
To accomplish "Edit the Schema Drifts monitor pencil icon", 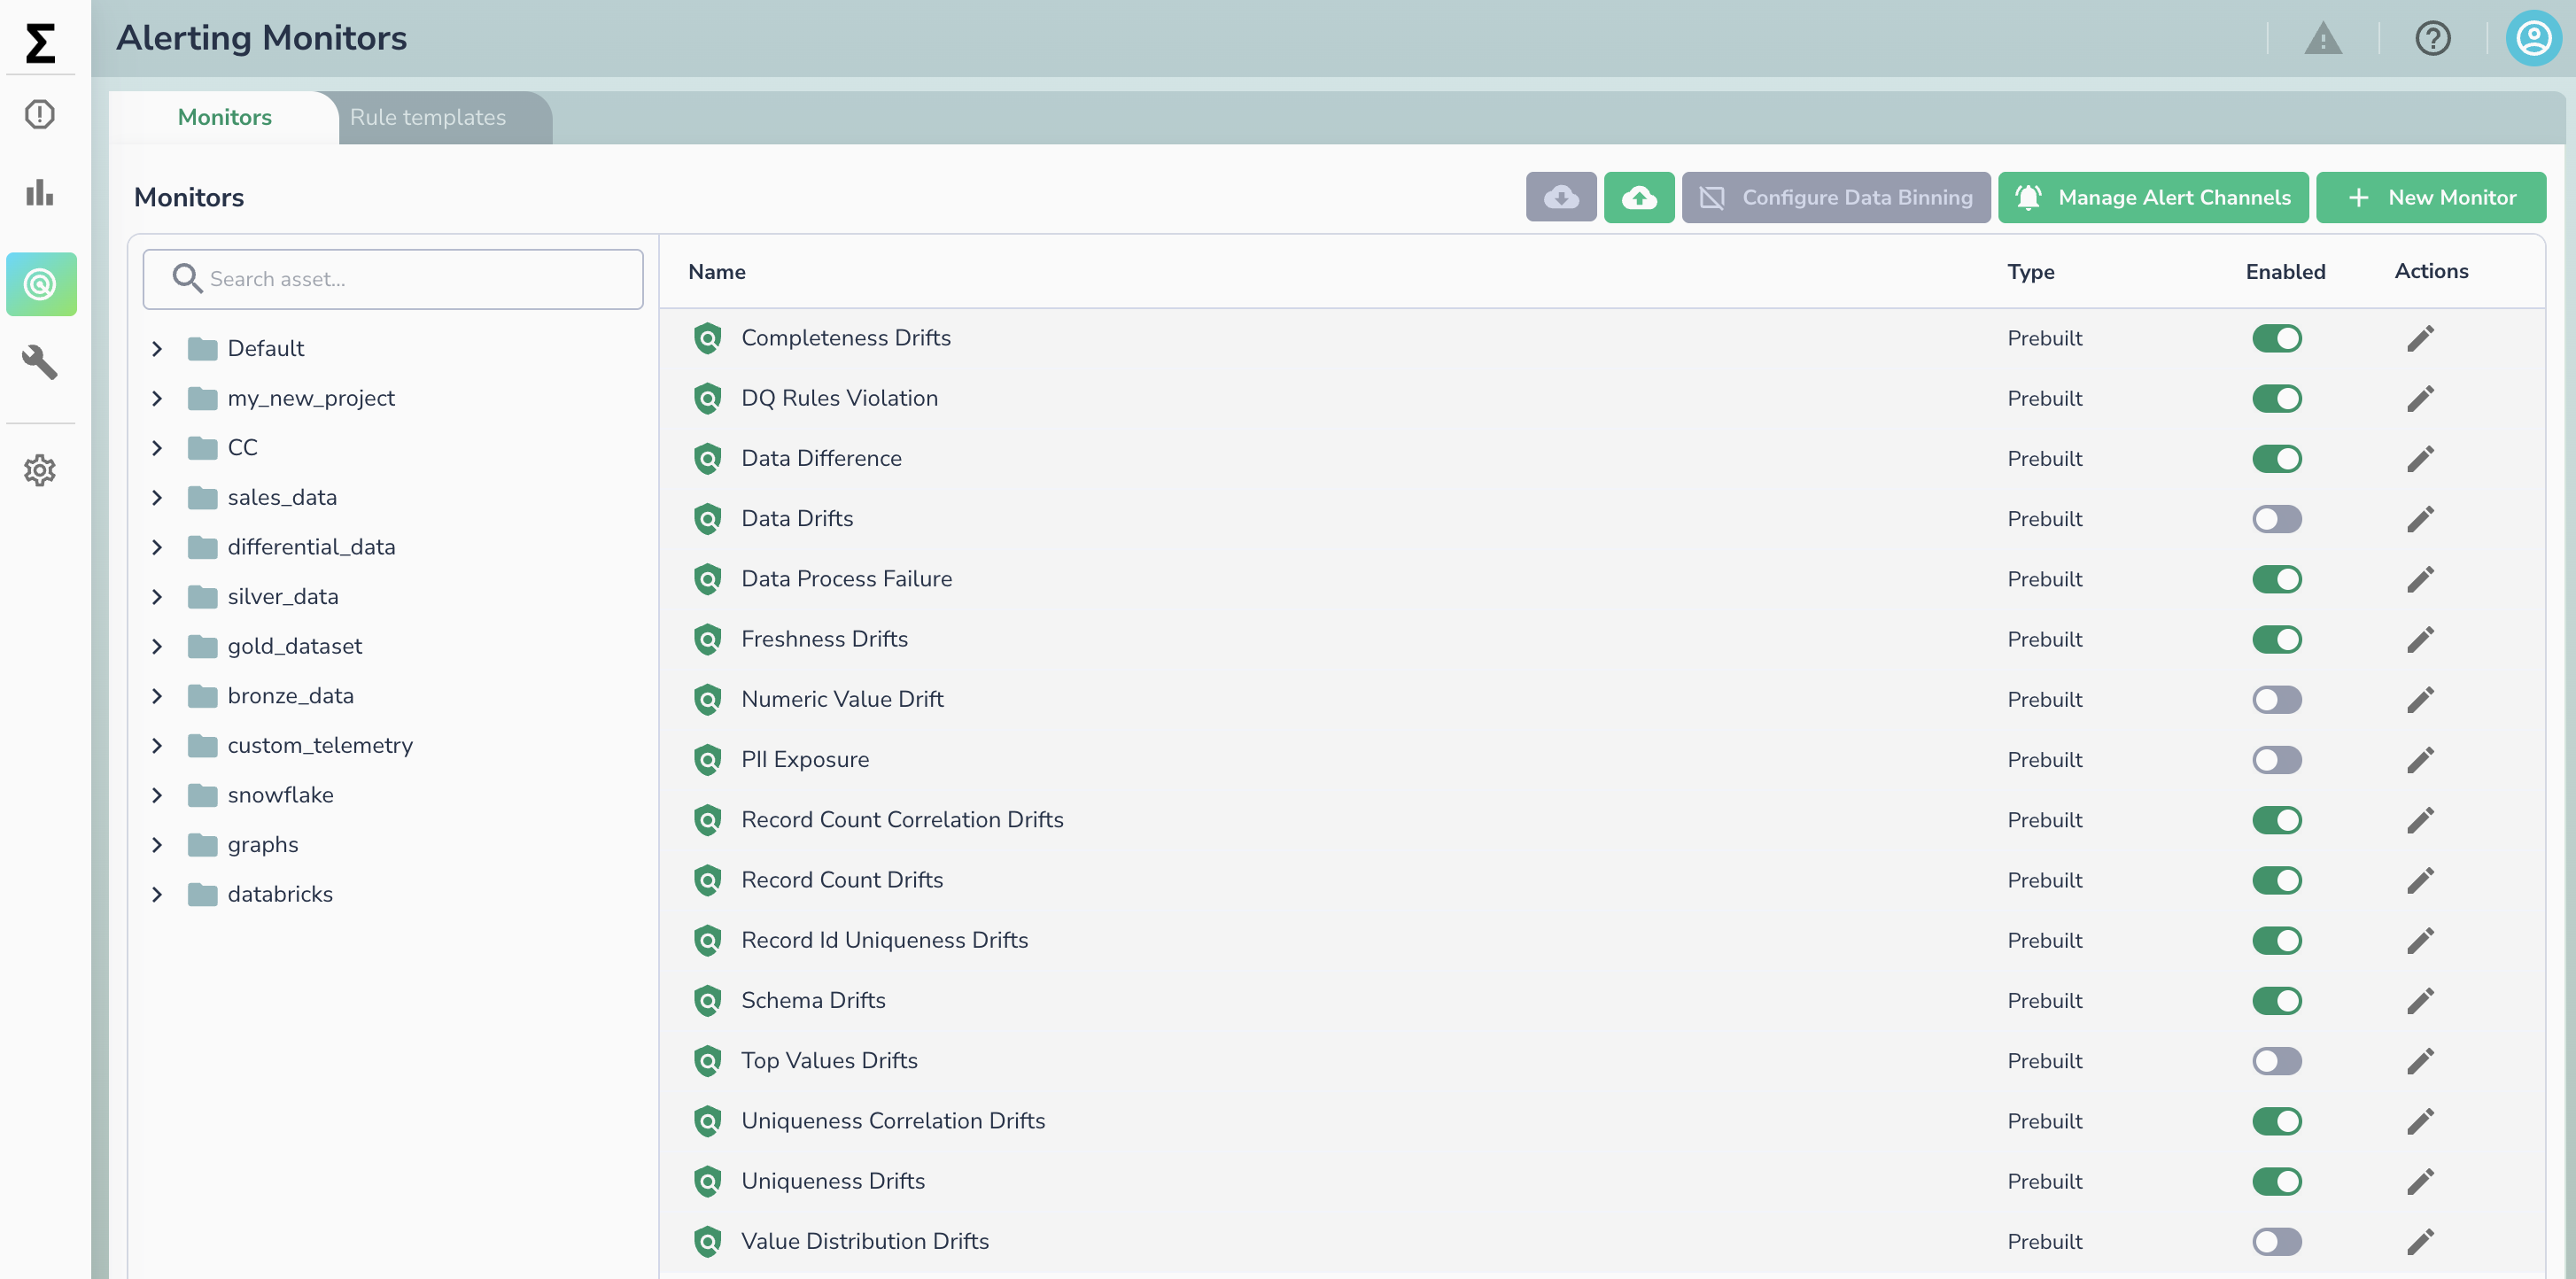I will click(x=2419, y=1000).
